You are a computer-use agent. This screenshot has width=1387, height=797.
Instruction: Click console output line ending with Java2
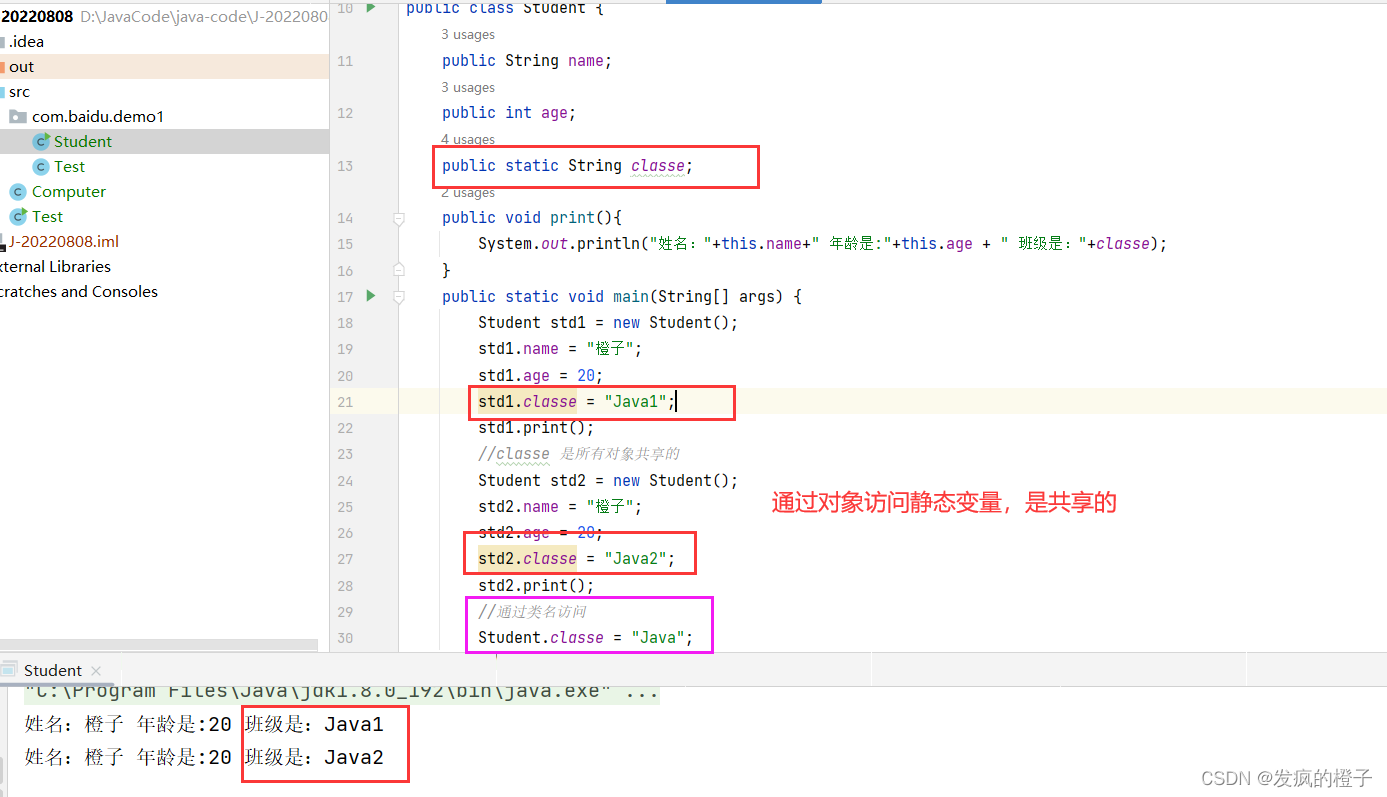point(204,757)
